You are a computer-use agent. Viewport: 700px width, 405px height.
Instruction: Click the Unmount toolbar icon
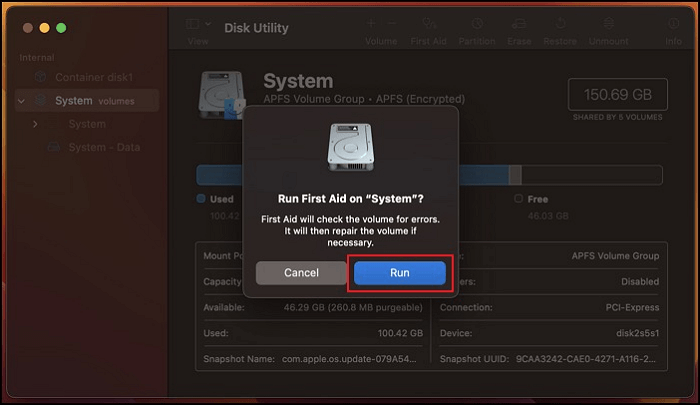(x=608, y=23)
